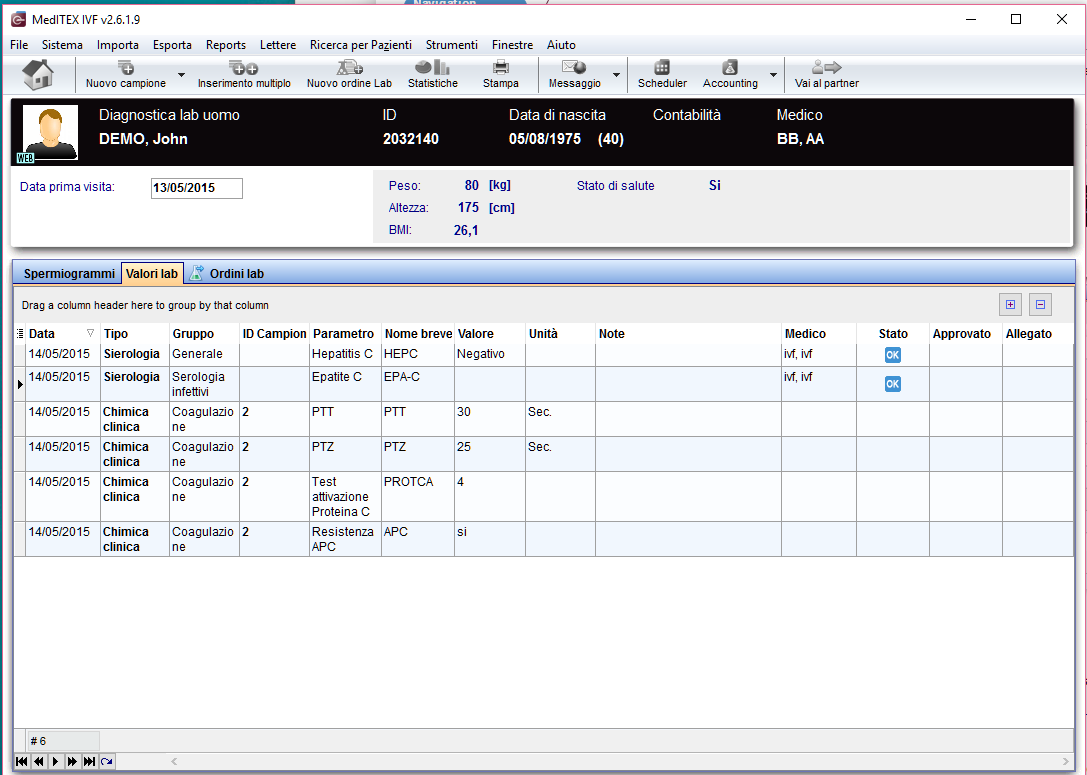The height and width of the screenshot is (775, 1087).
Task: Open the Nuovo campione dropdown arrow
Action: click(181, 75)
